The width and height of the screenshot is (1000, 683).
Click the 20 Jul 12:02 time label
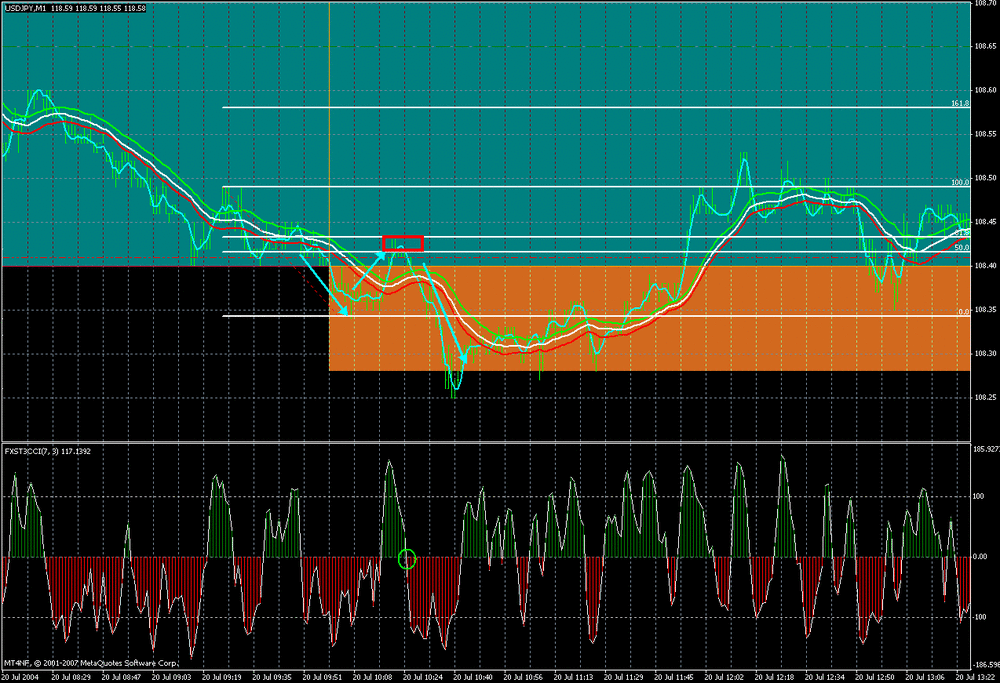tap(724, 677)
